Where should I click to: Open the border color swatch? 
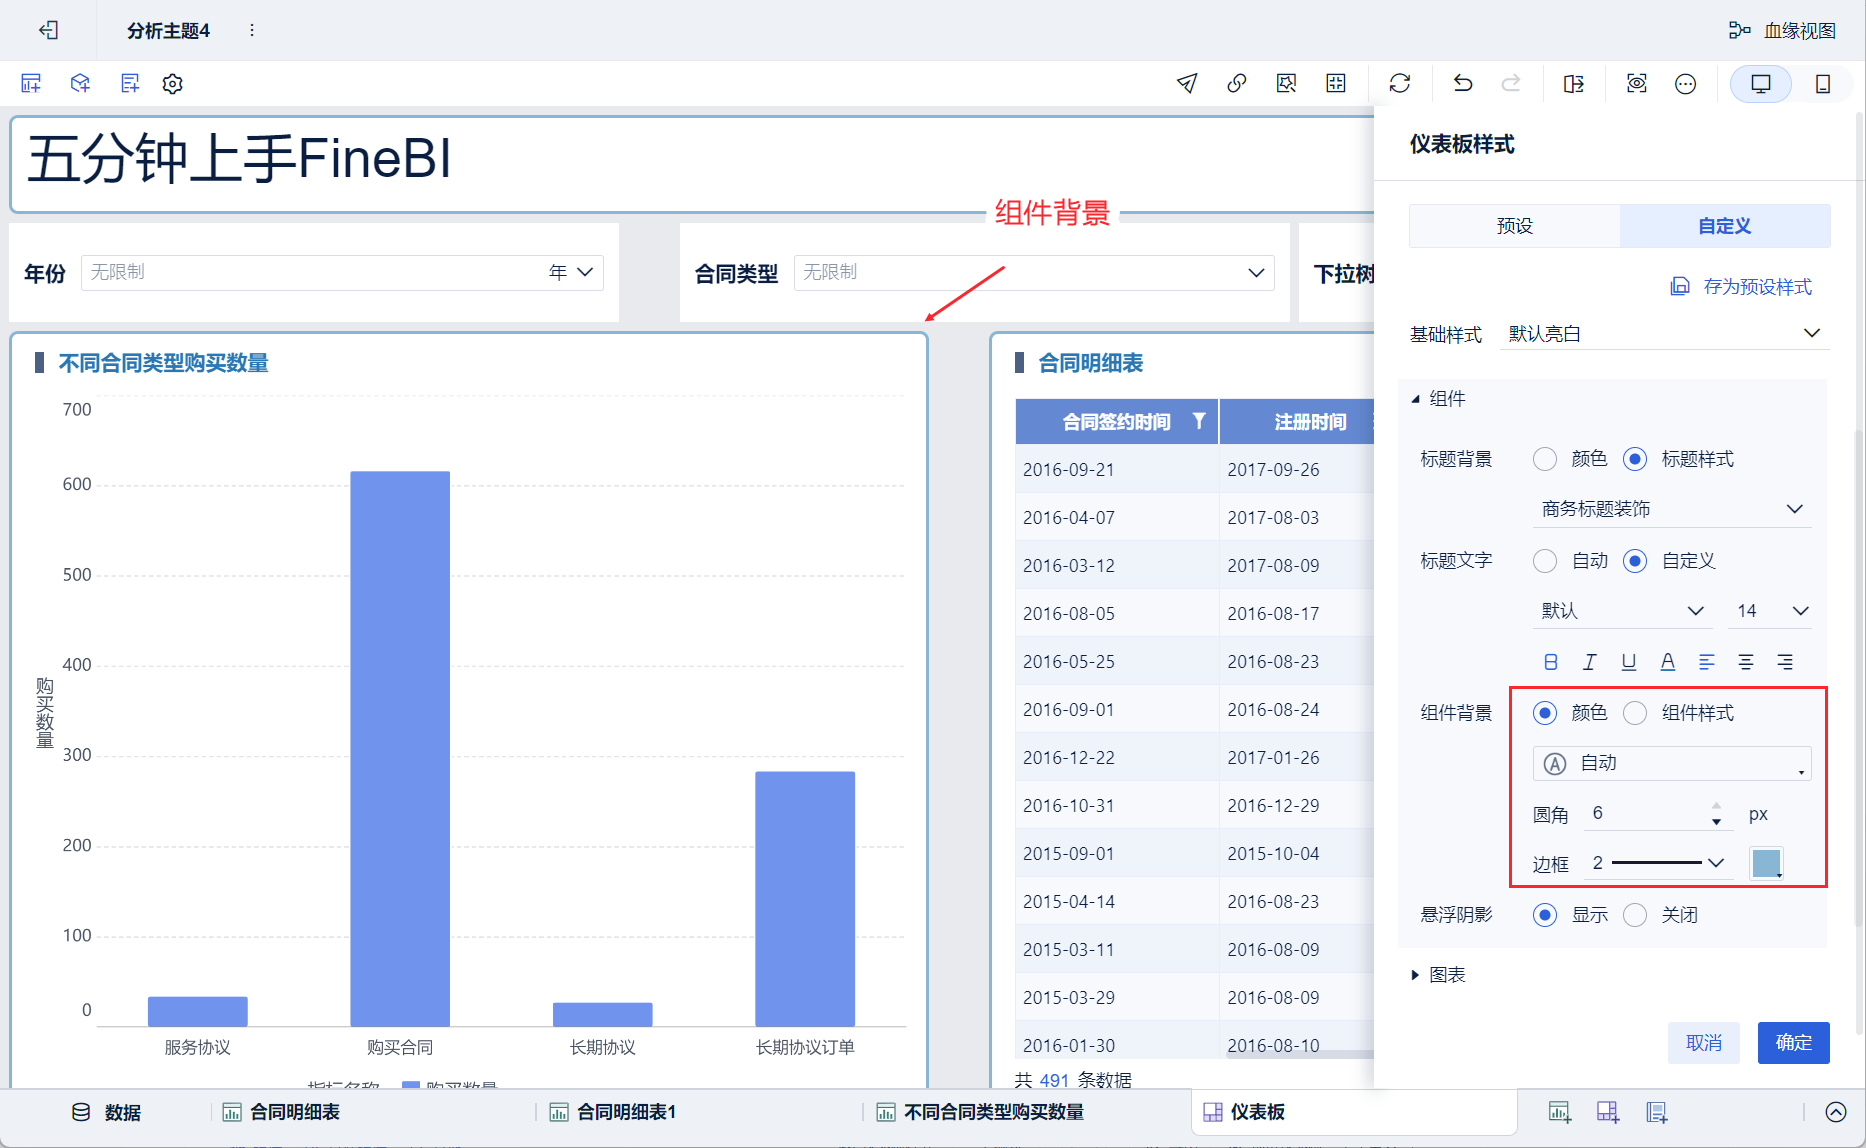[1767, 863]
